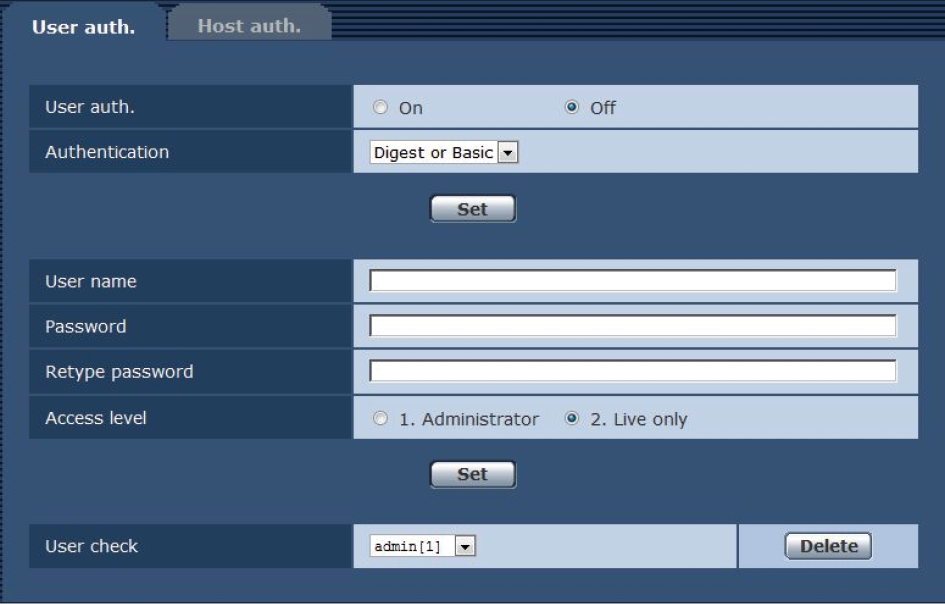Click the Retype password row label
Viewport: 945px width, 604px height.
tap(119, 372)
